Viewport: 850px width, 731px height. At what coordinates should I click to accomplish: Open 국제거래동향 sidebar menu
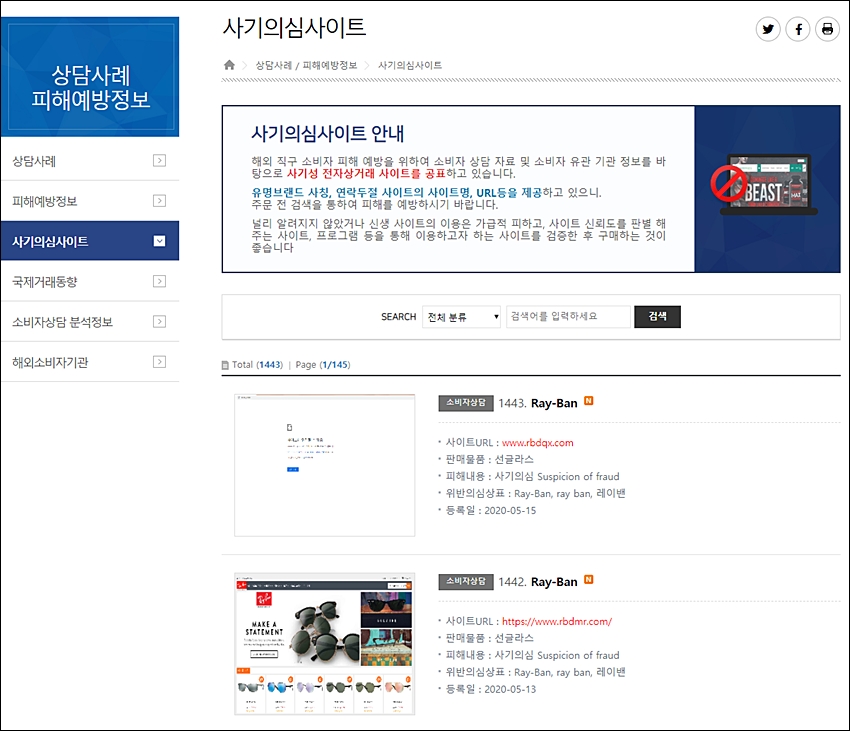click(x=90, y=281)
